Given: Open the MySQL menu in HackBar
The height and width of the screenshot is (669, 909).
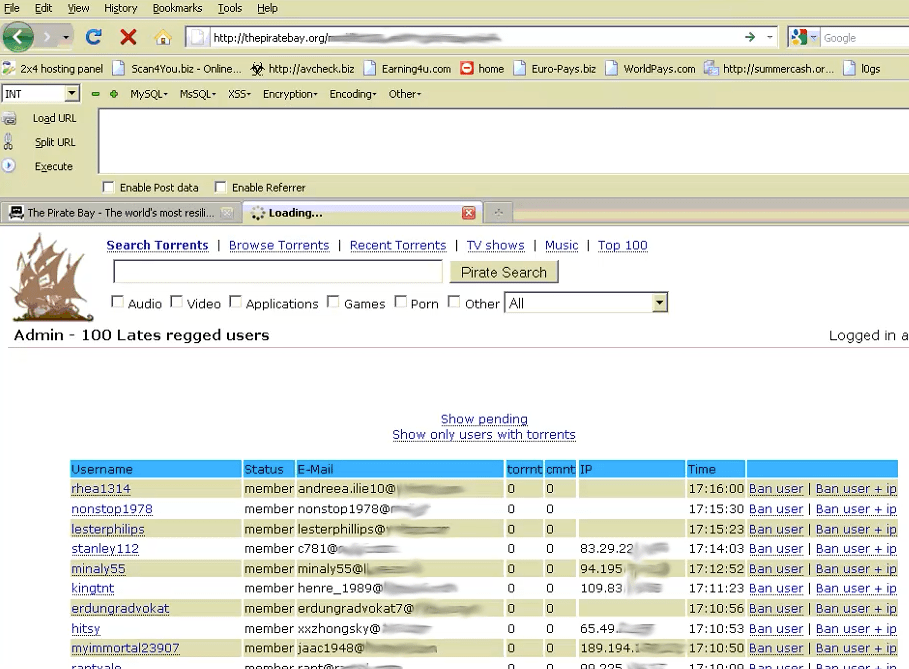Looking at the screenshot, I should [146, 93].
